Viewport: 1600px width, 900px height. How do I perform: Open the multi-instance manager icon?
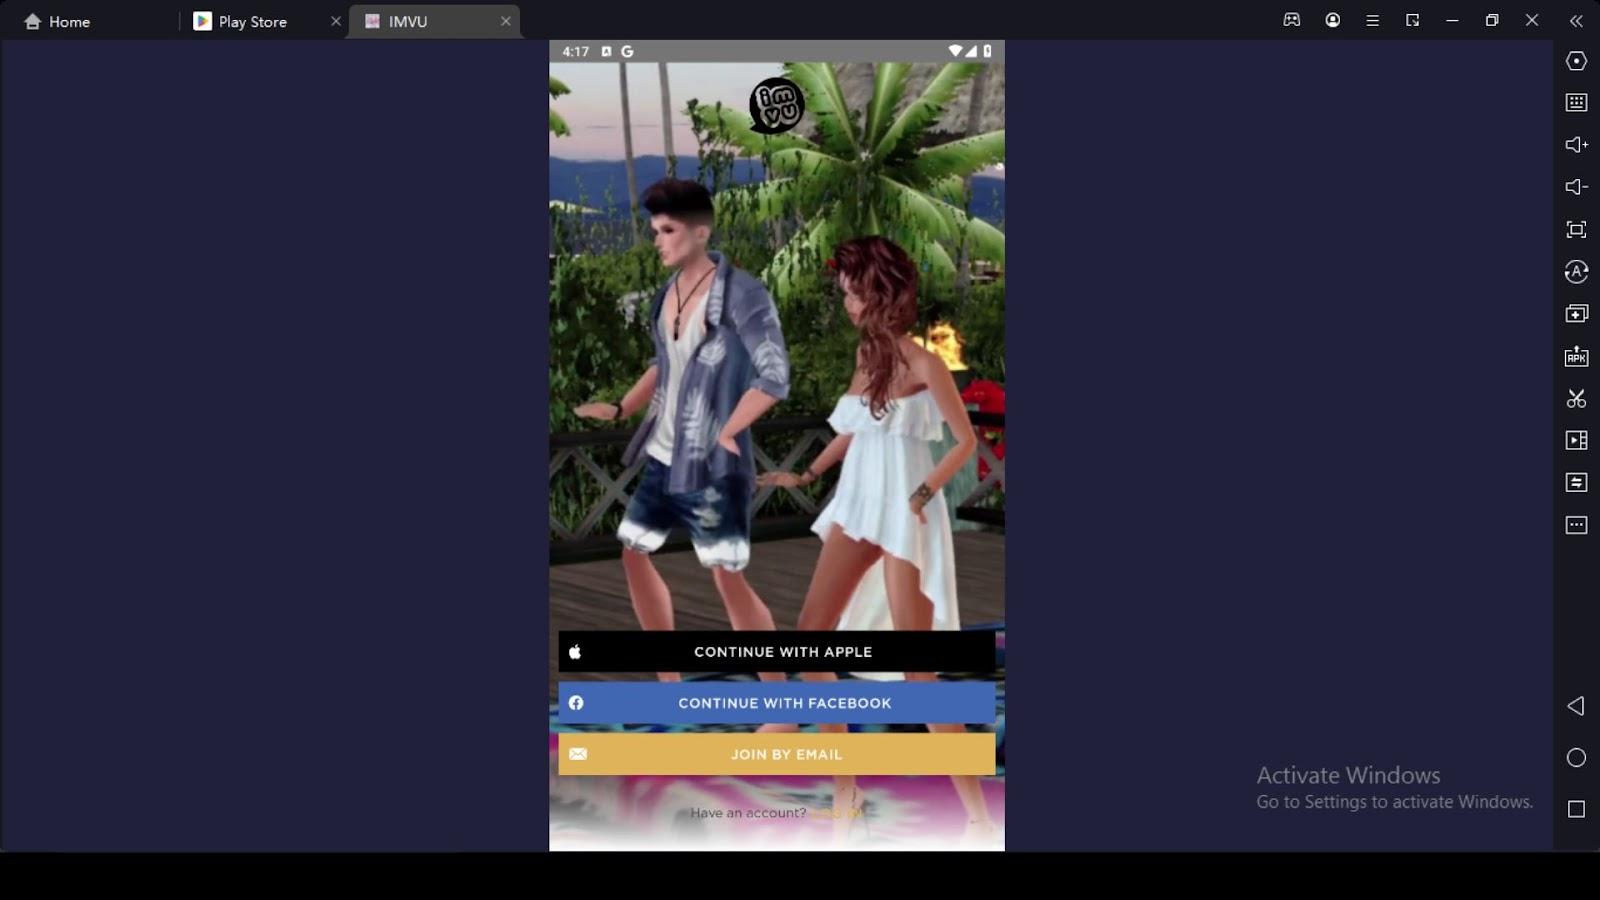1576,314
